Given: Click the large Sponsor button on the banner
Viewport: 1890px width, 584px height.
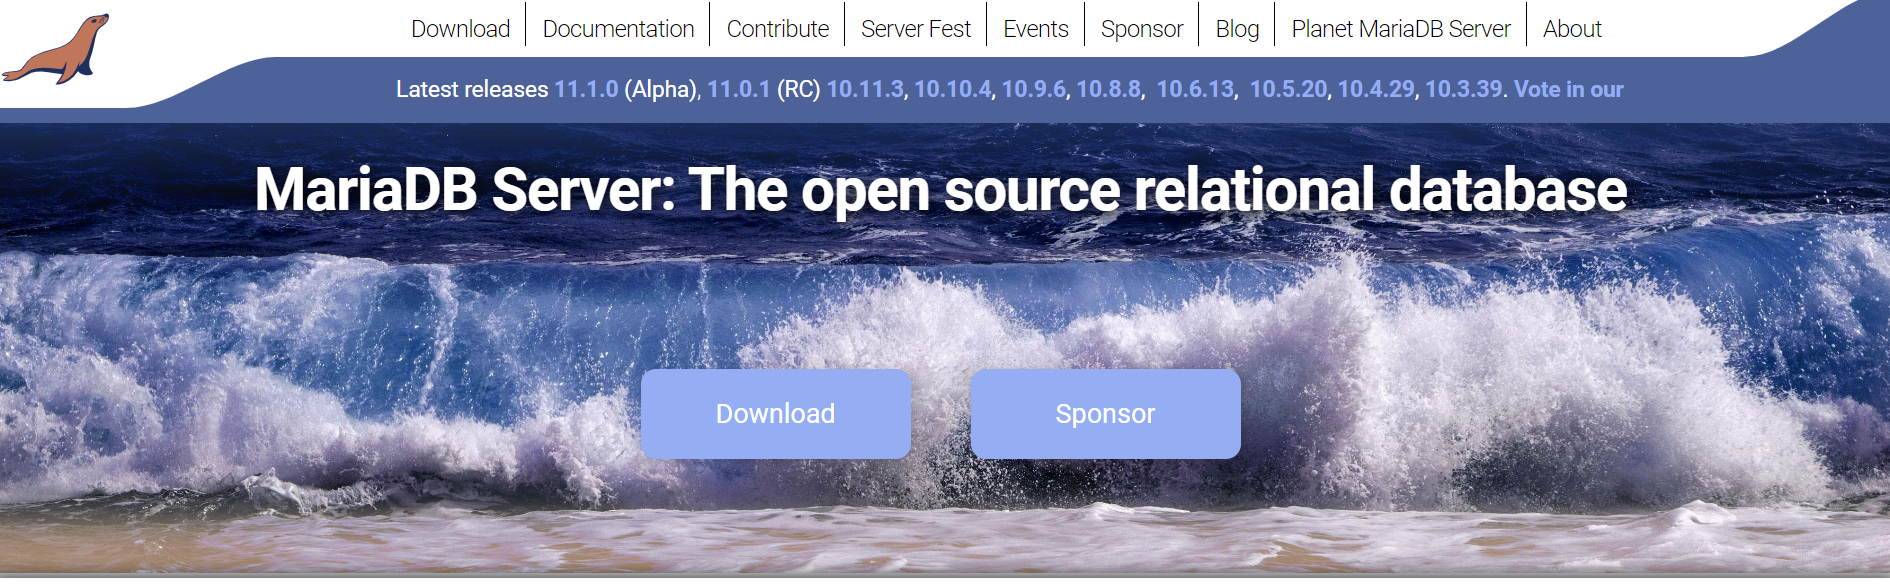Looking at the screenshot, I should 1106,414.
